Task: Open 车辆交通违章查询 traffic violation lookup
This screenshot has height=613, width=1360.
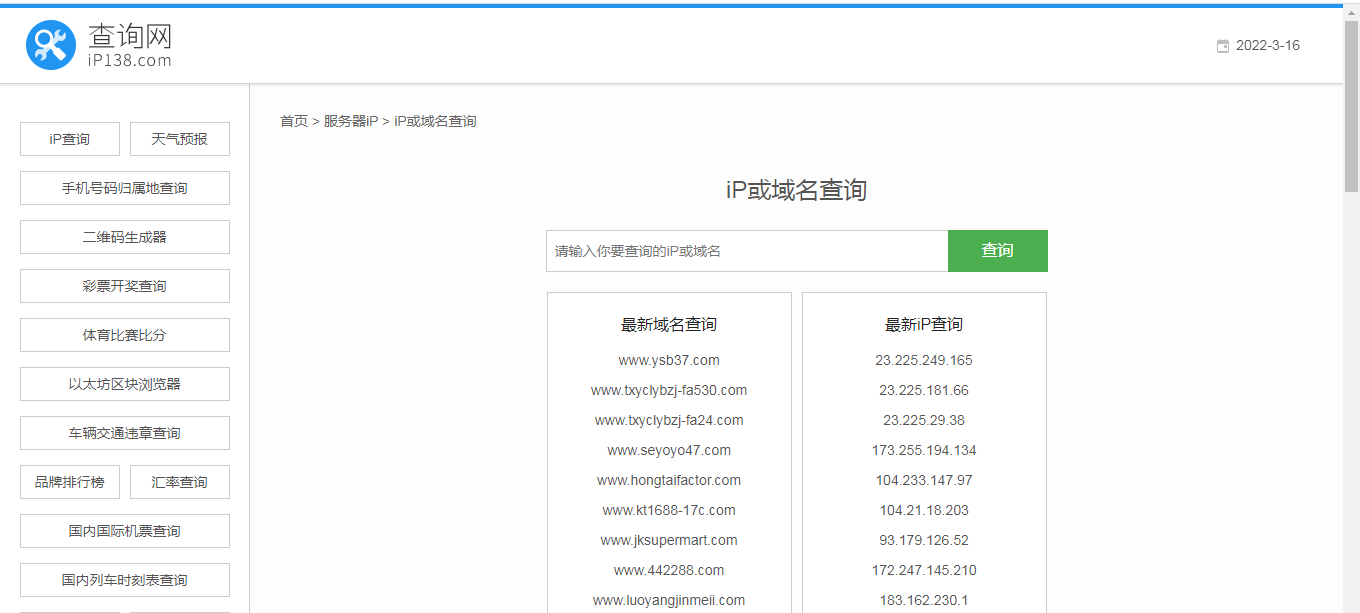Action: 124,433
